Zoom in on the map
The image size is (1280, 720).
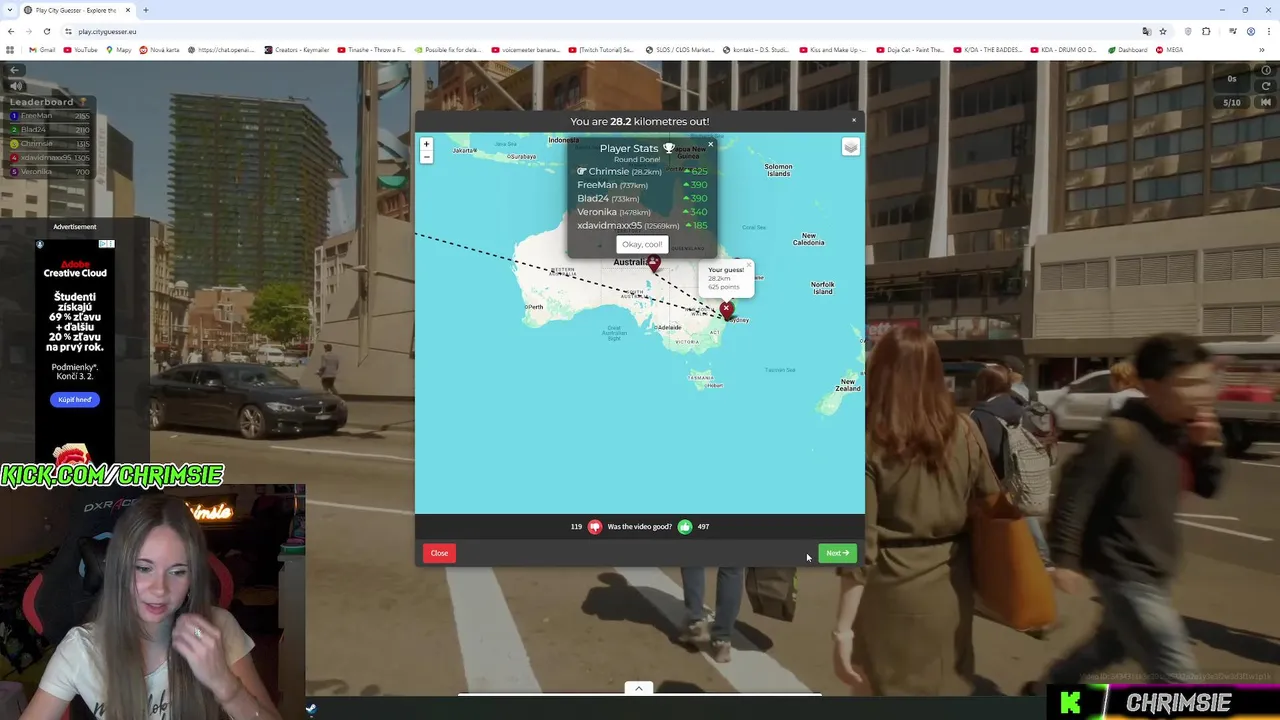click(x=426, y=144)
